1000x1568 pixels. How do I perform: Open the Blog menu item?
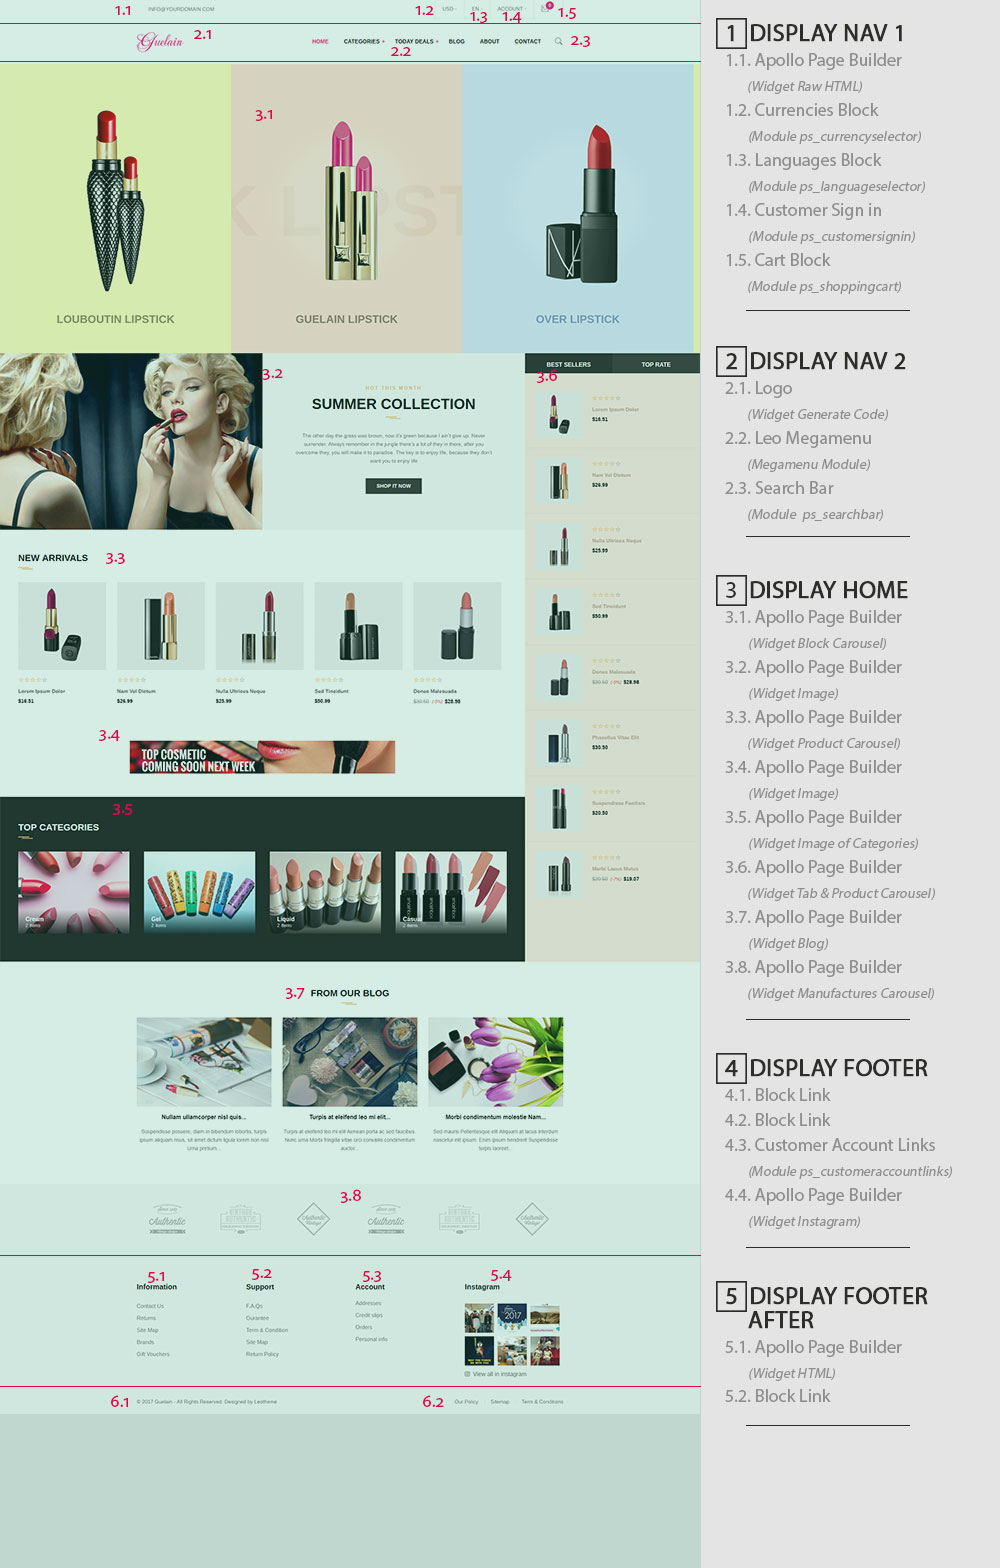457,42
